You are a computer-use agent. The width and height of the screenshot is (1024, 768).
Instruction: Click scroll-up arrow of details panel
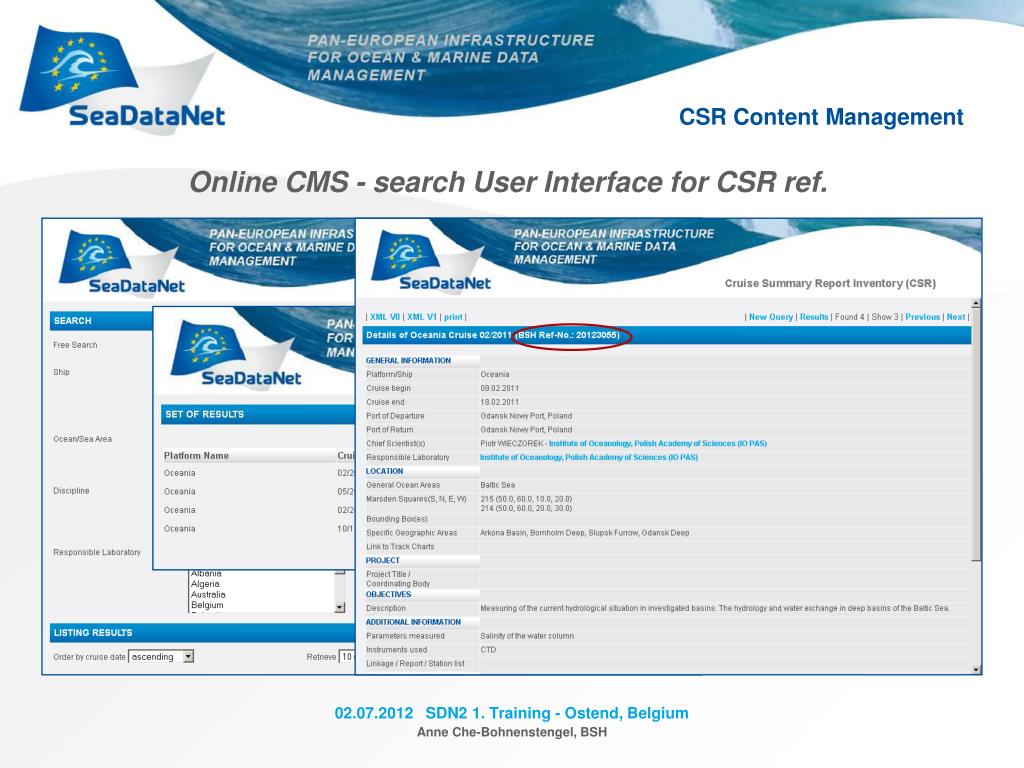976,304
